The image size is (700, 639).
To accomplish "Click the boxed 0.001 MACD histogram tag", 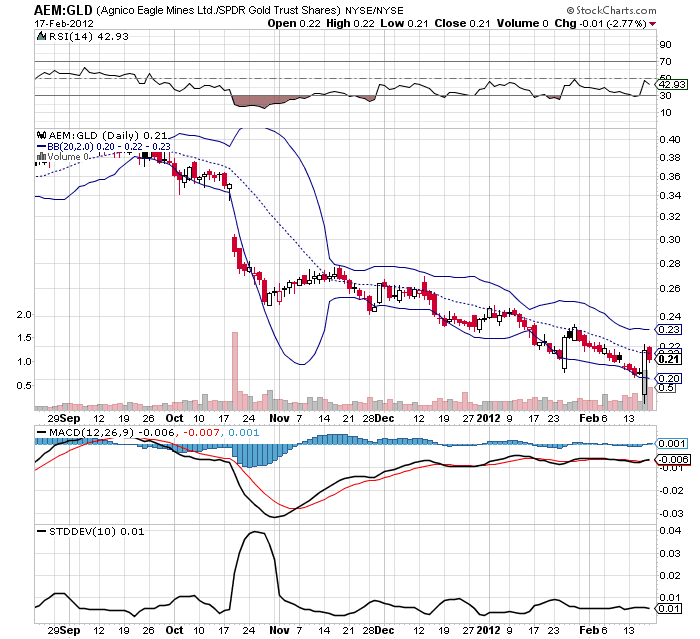I will coord(671,443).
